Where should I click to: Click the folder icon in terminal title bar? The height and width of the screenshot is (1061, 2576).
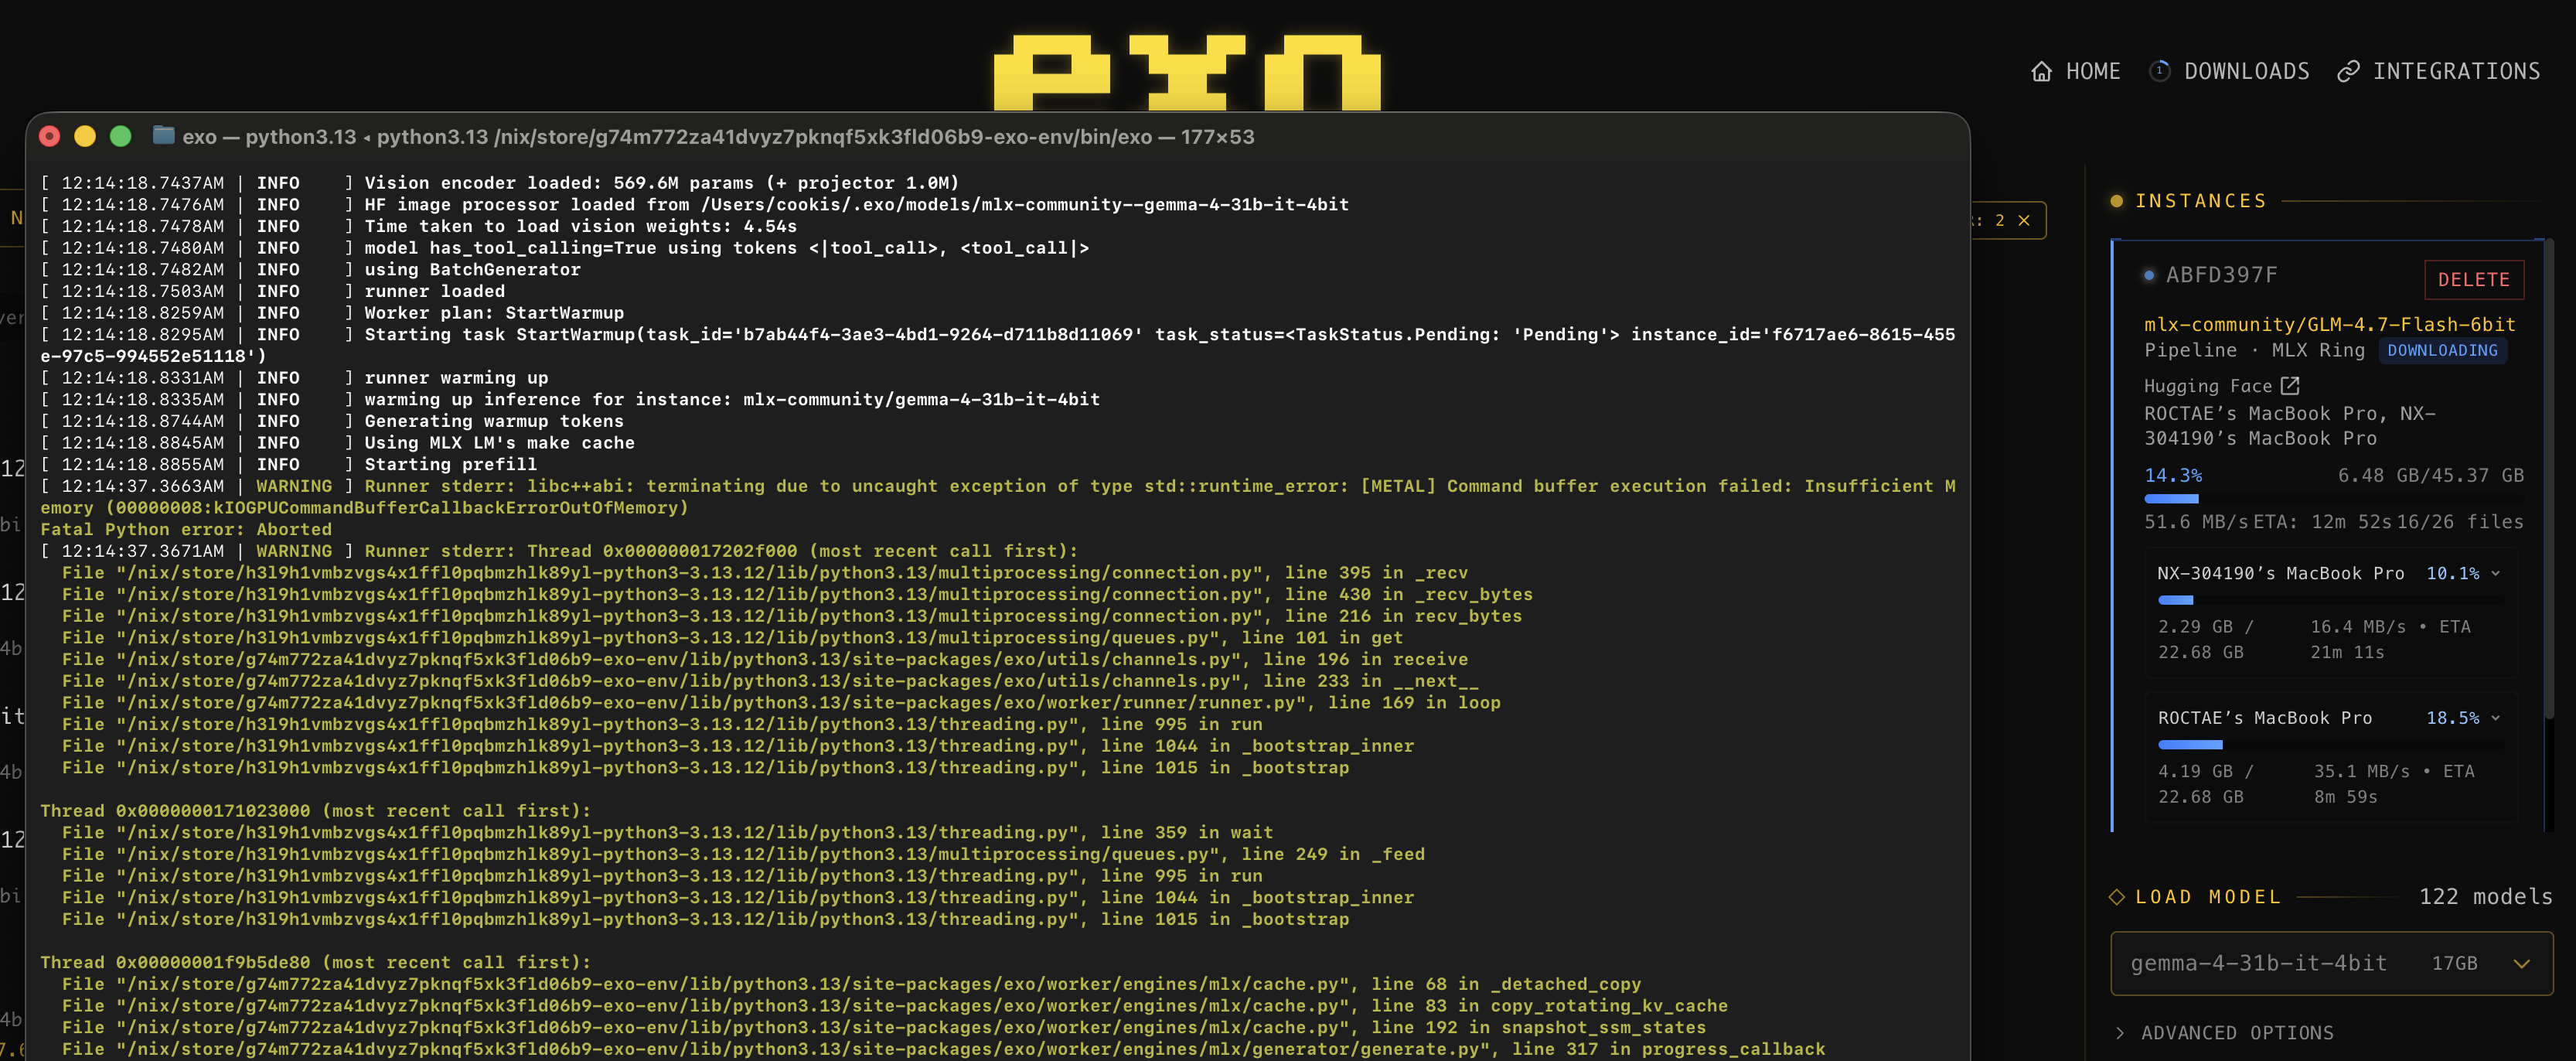[x=163, y=136]
